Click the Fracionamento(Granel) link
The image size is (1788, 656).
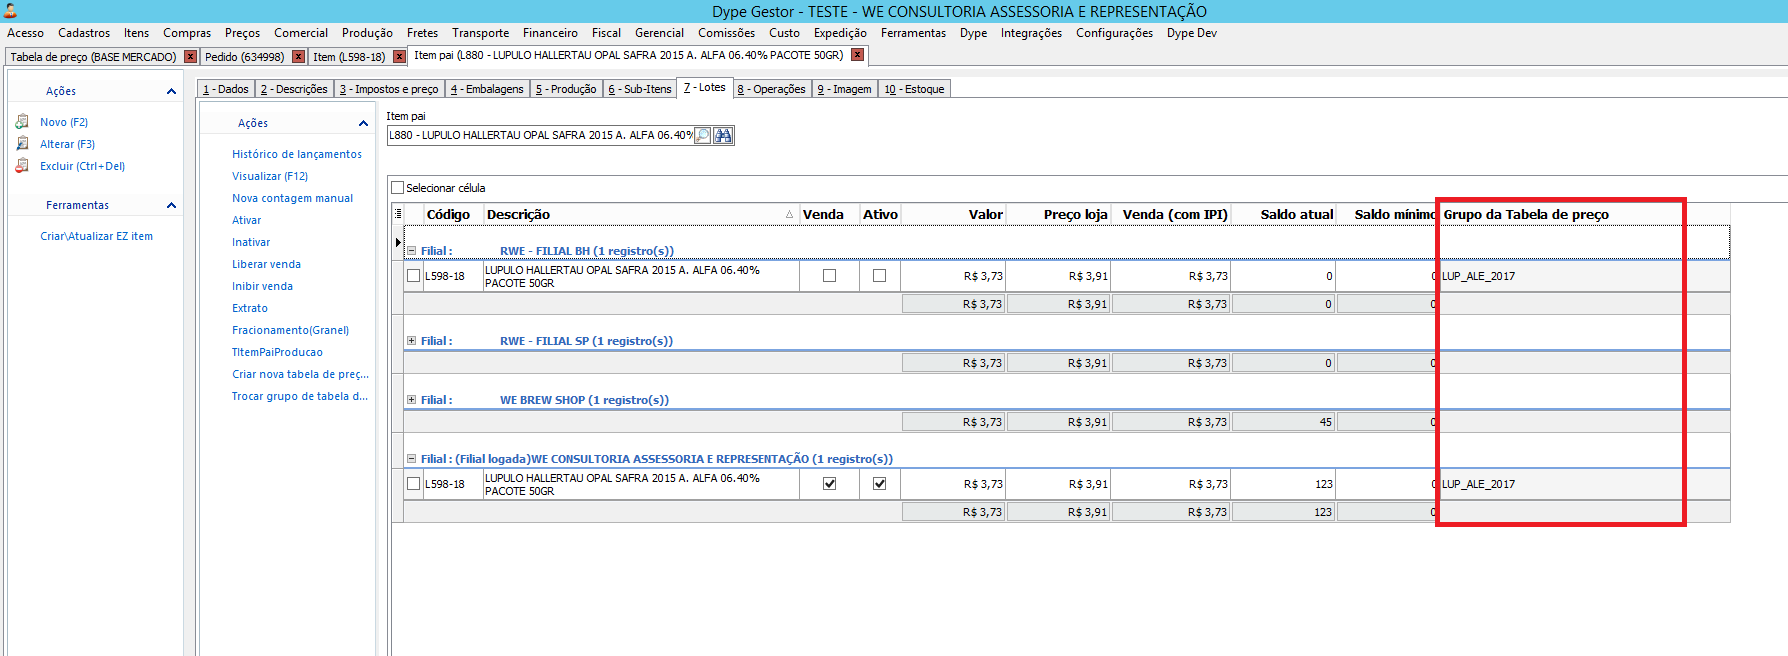[290, 330]
